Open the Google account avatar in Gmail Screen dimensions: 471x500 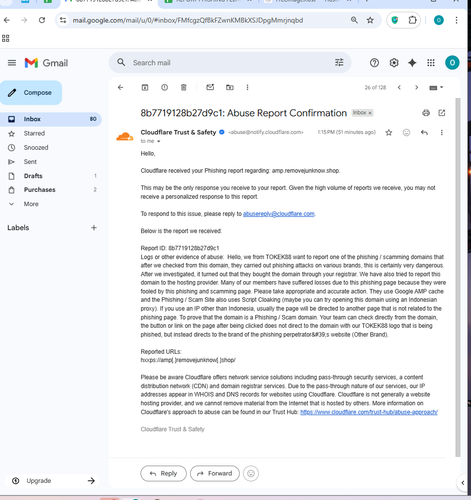click(452, 63)
